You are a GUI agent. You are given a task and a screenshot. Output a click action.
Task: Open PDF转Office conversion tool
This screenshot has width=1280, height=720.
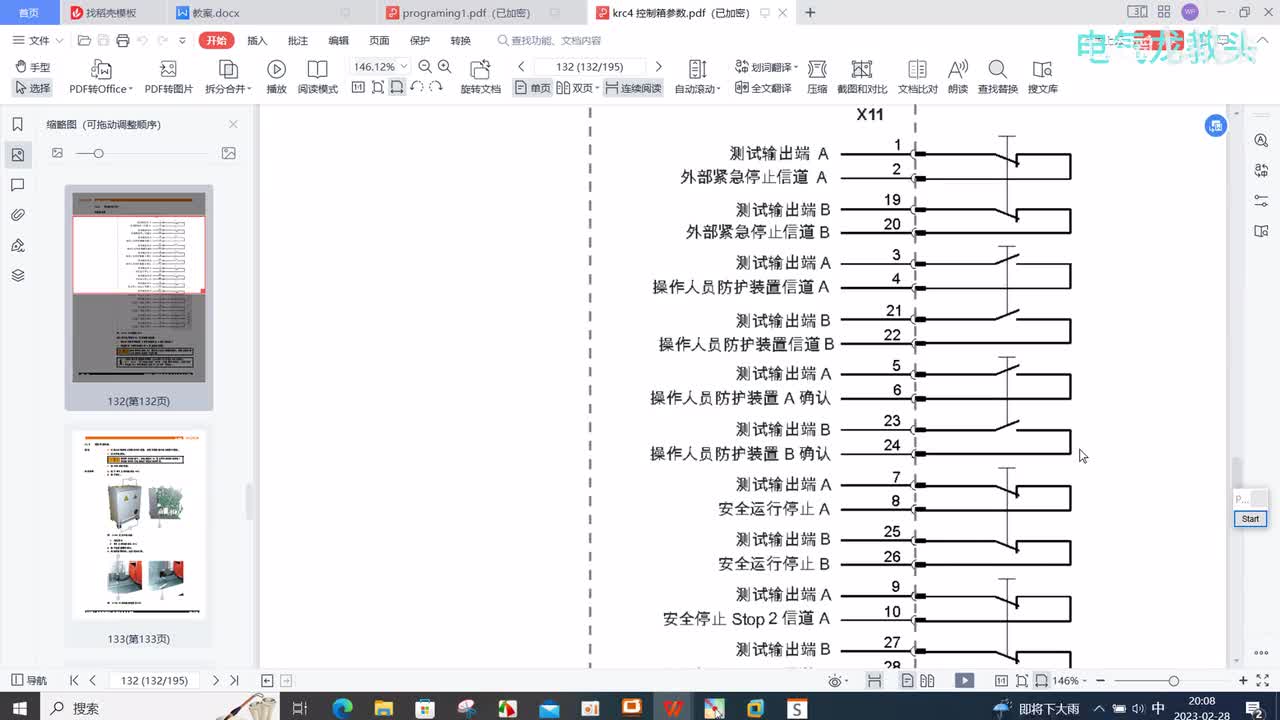pos(101,77)
